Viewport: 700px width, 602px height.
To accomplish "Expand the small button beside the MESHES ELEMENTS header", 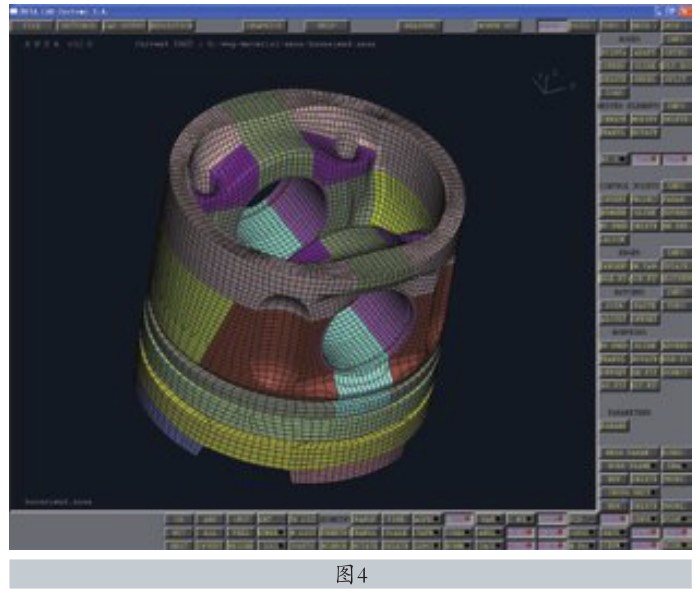I will (677, 106).
